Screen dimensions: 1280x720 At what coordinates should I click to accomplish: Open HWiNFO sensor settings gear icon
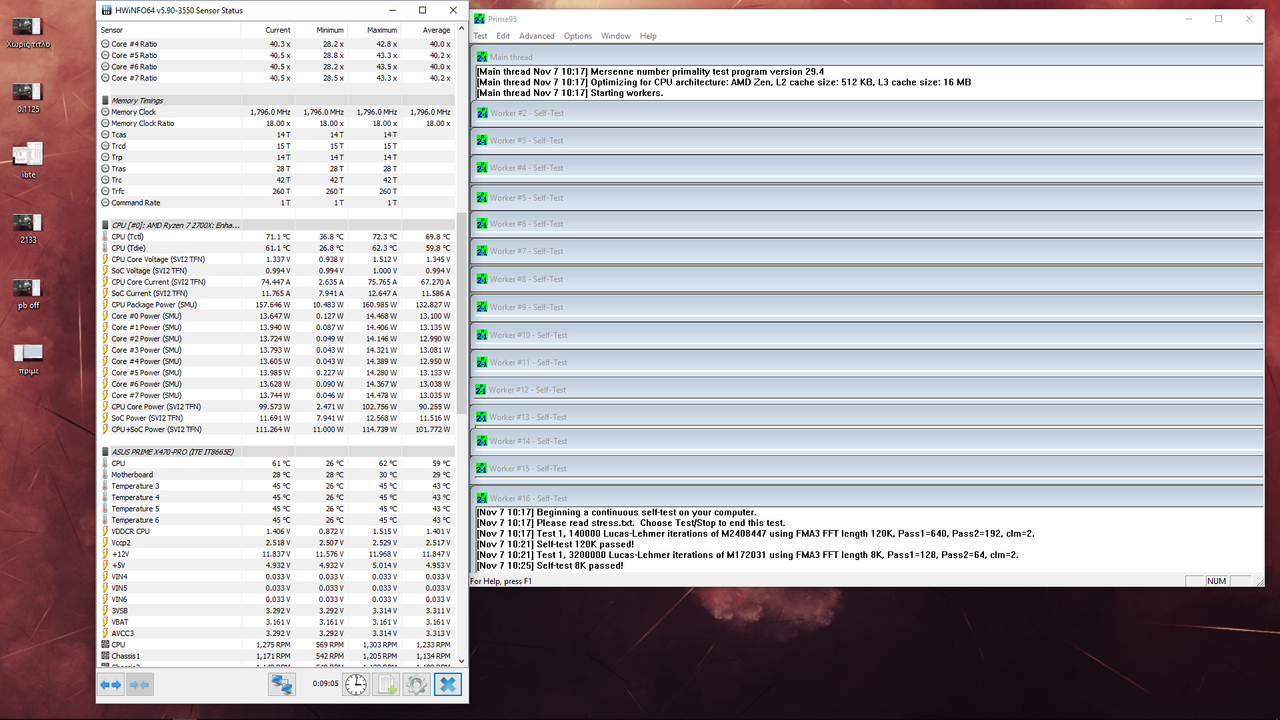pyautogui.click(x=417, y=684)
